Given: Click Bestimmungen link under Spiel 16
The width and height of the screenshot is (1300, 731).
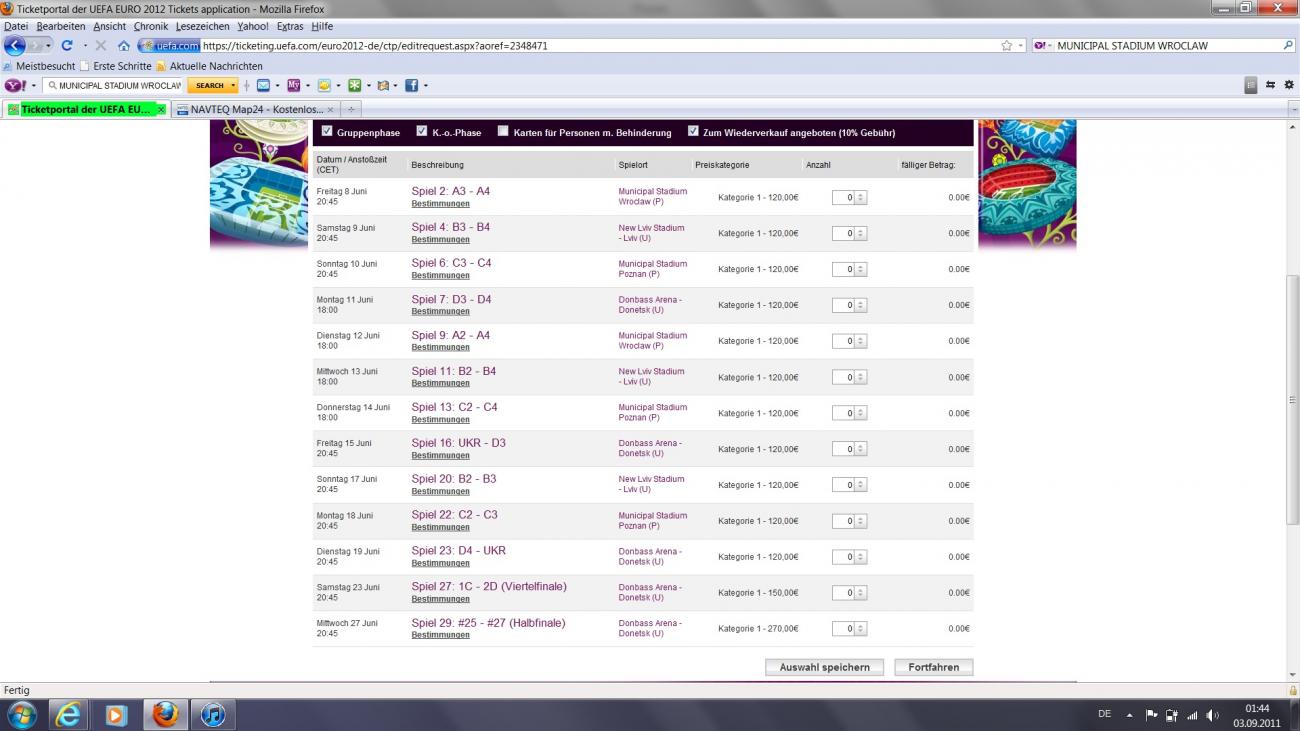Looking at the screenshot, I should pyautogui.click(x=440, y=455).
